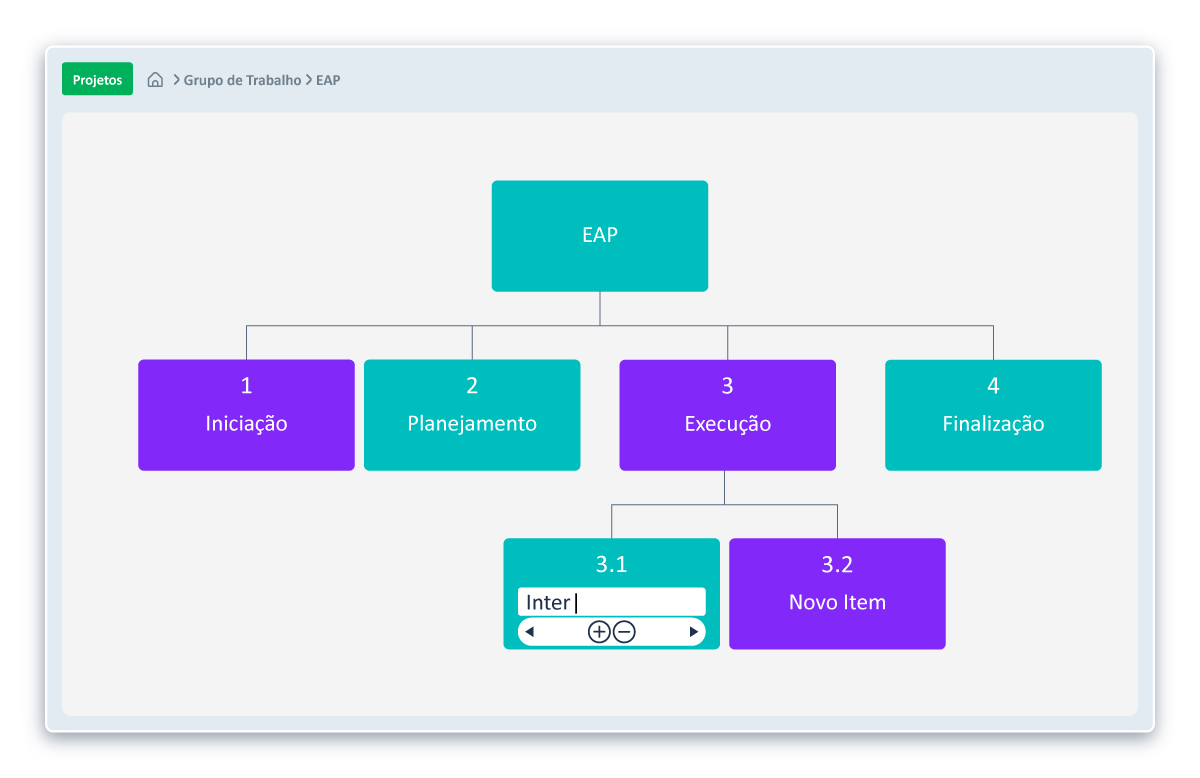
Task: Select node 3 Execução
Action: click(728, 415)
